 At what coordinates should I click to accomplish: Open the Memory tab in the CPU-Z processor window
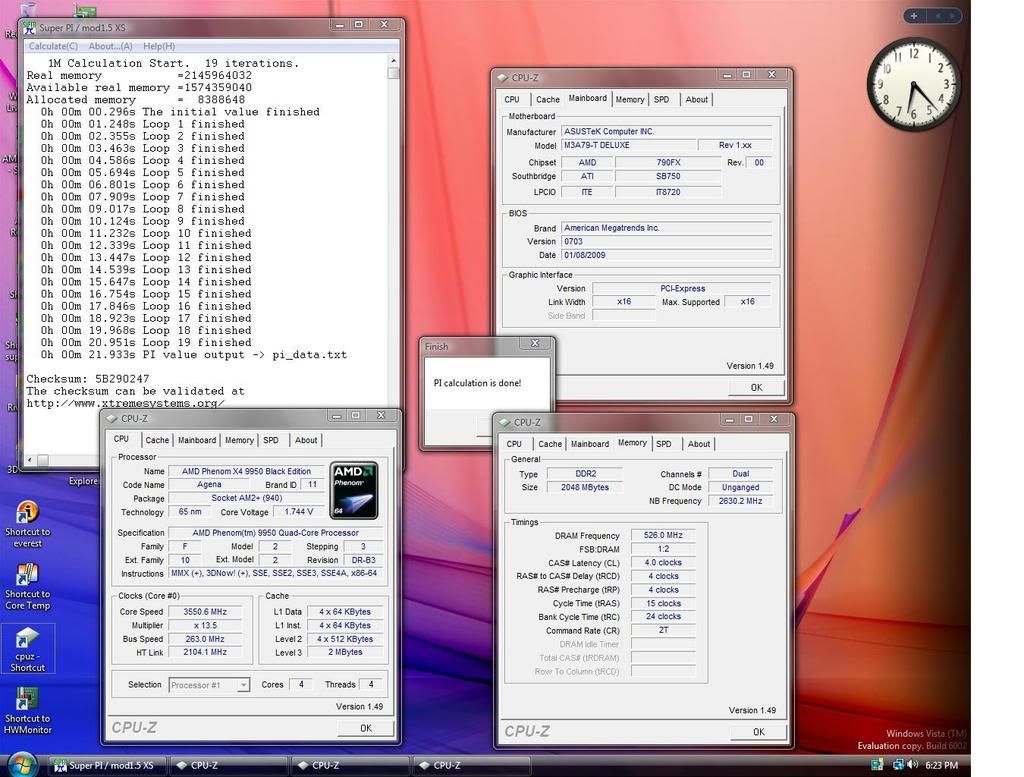[x=239, y=440]
